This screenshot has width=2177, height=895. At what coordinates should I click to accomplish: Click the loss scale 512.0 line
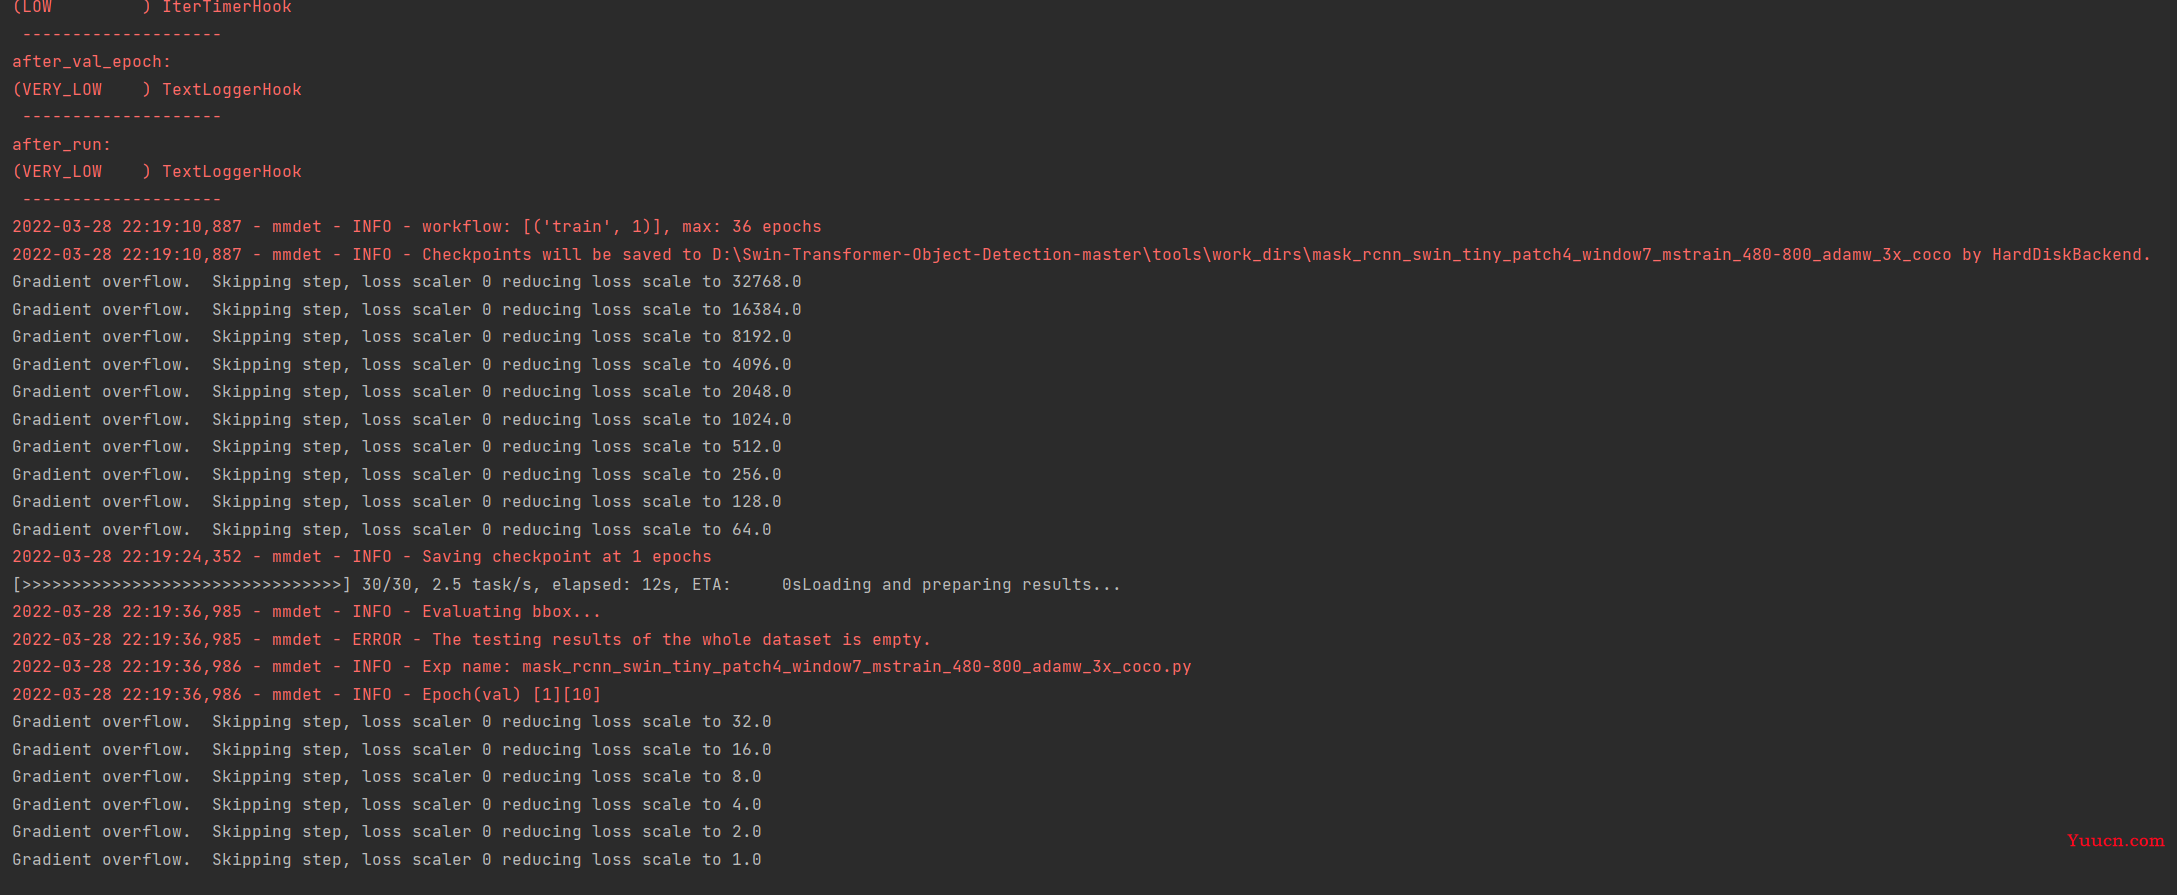click(x=397, y=447)
